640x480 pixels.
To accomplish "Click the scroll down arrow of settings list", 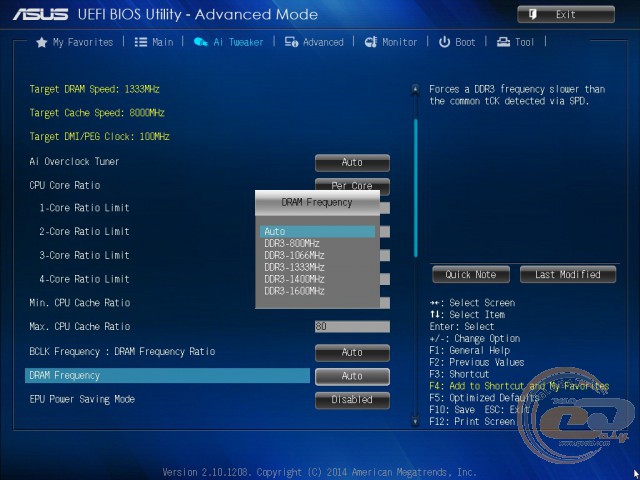I will click(x=416, y=421).
